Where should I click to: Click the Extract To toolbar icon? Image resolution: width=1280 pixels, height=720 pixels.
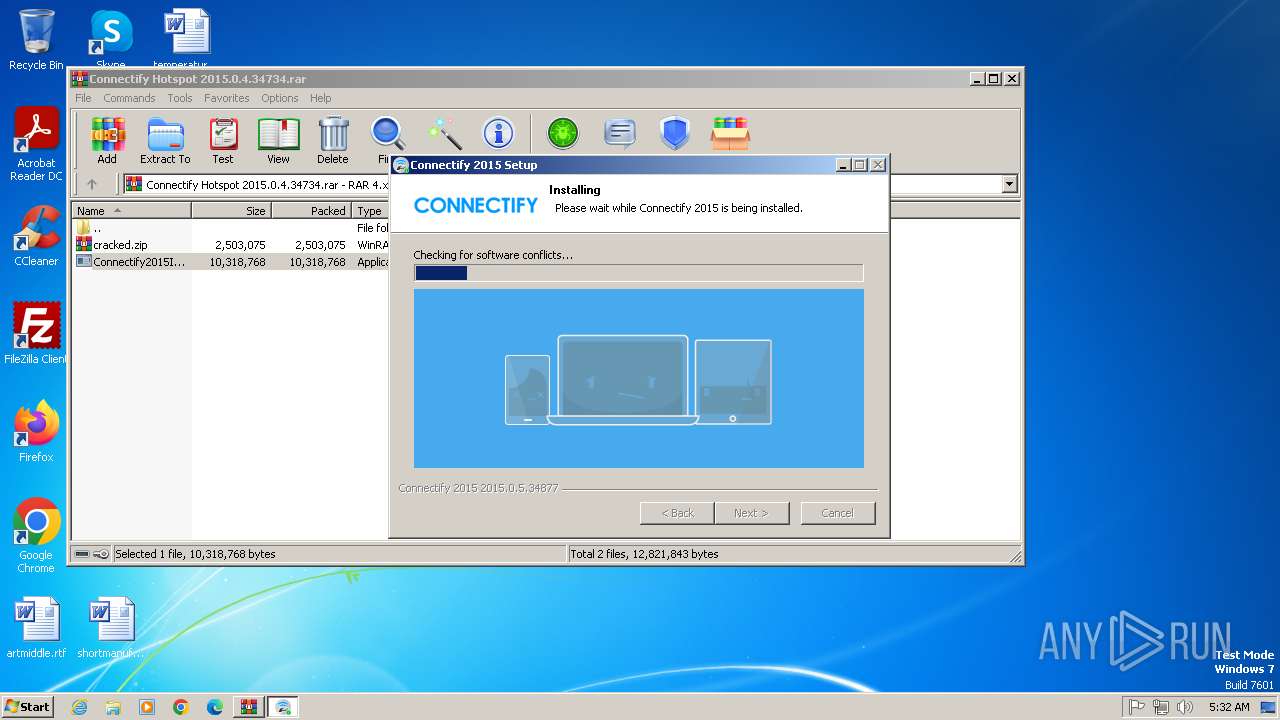click(x=165, y=140)
